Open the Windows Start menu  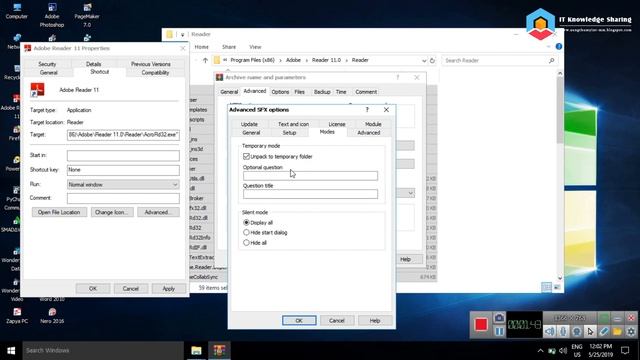[x=11, y=350]
